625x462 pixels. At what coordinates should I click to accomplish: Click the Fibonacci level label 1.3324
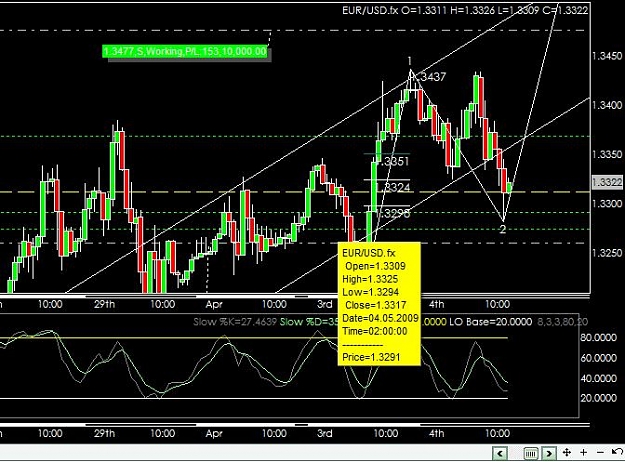click(393, 187)
